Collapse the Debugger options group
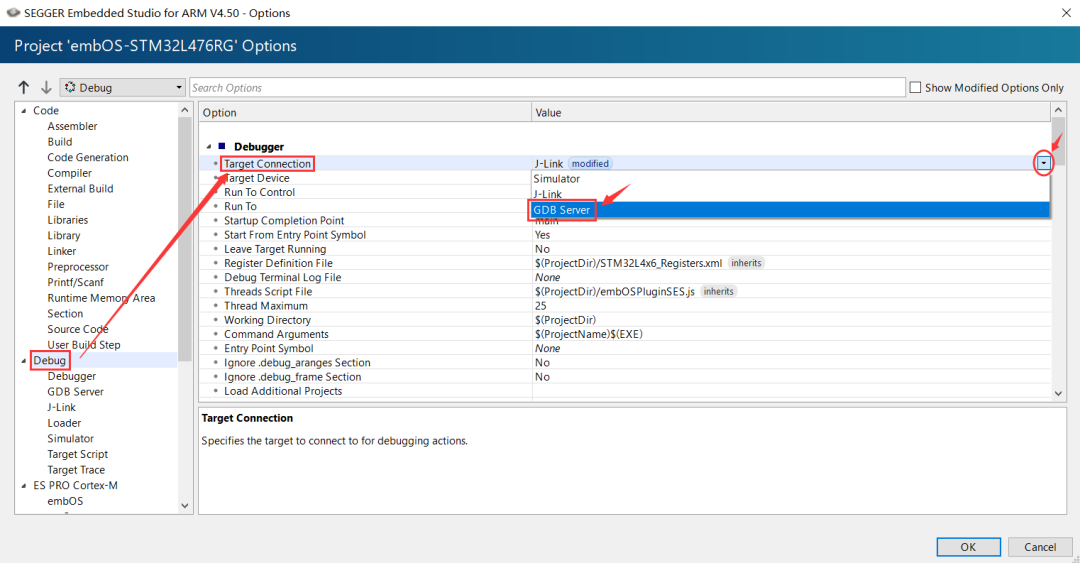This screenshot has width=1080, height=563. tap(209, 146)
